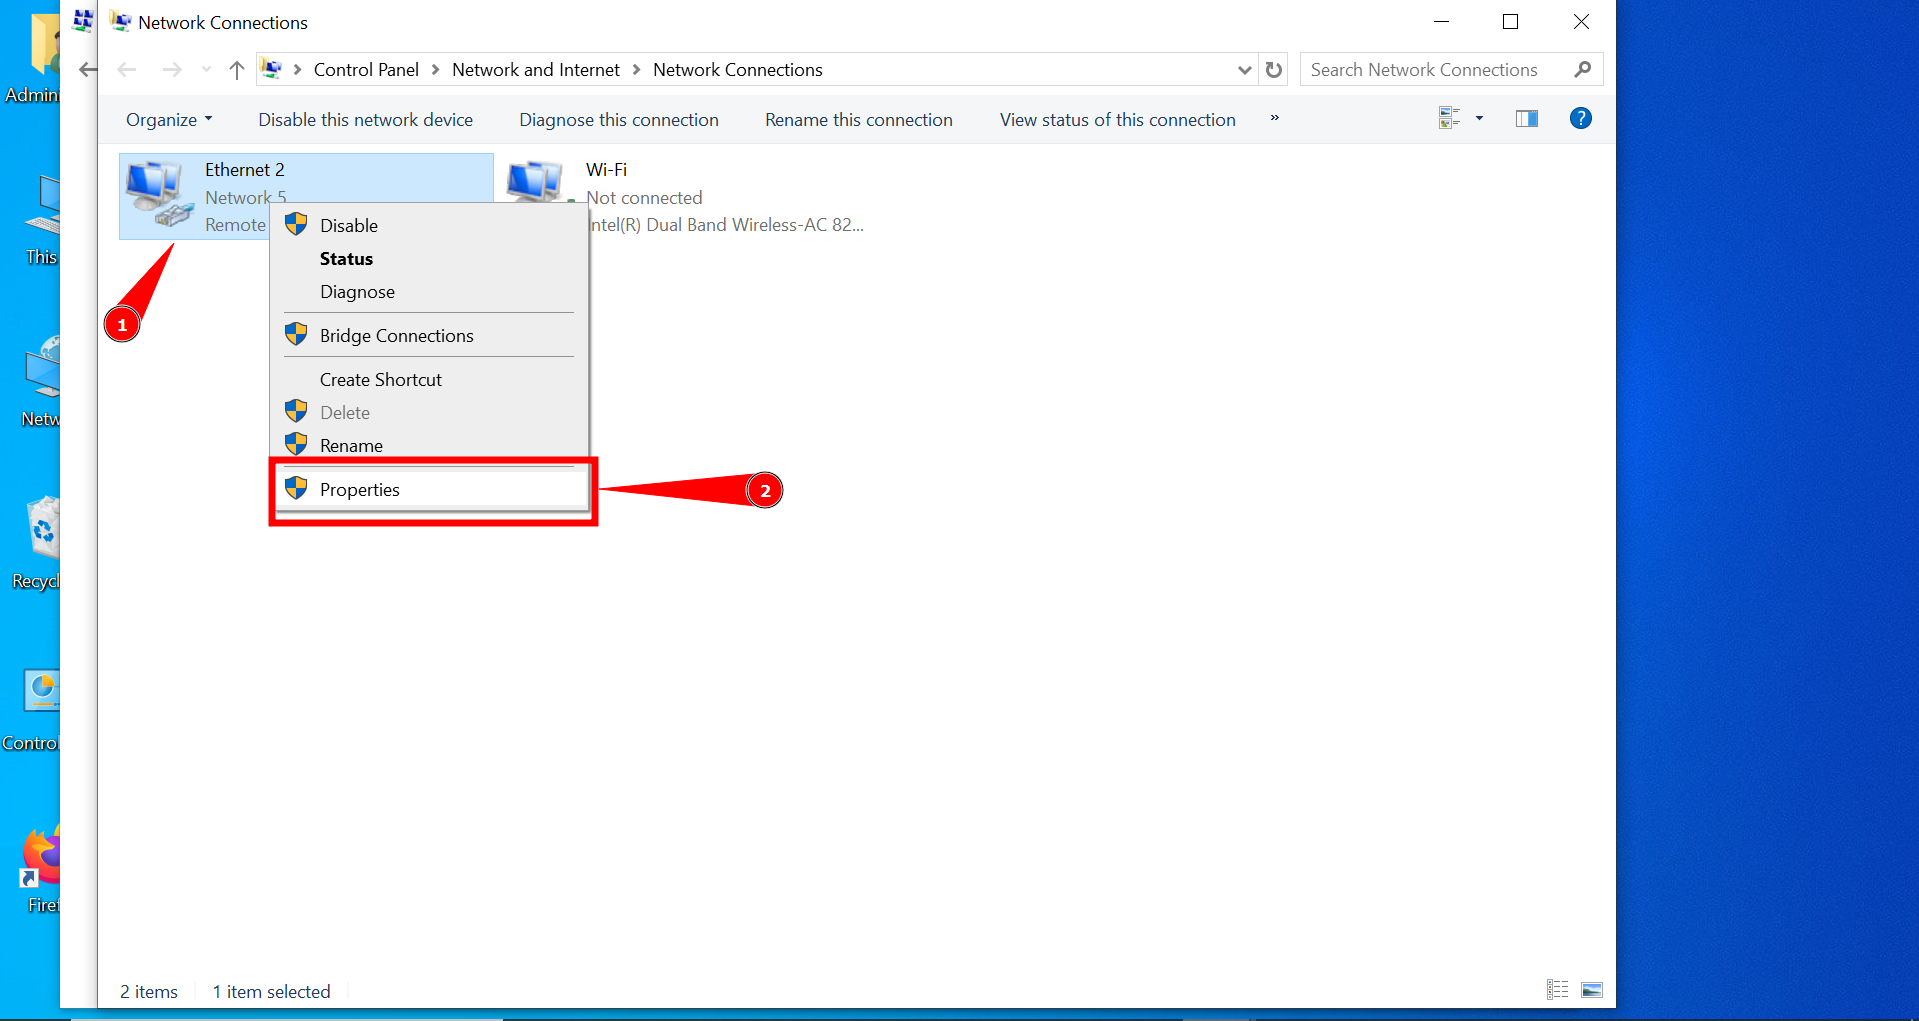Click View status of this connection

click(x=1118, y=120)
